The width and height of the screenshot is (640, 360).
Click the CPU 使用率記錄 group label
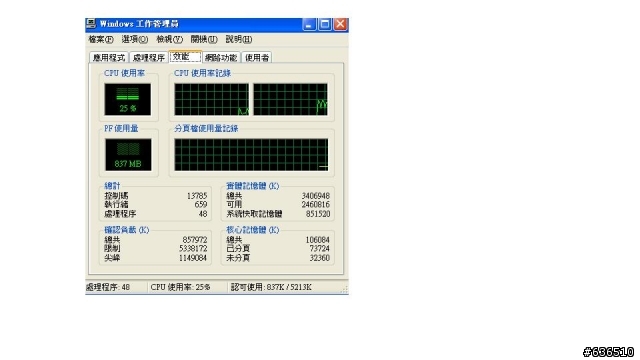click(x=202, y=73)
